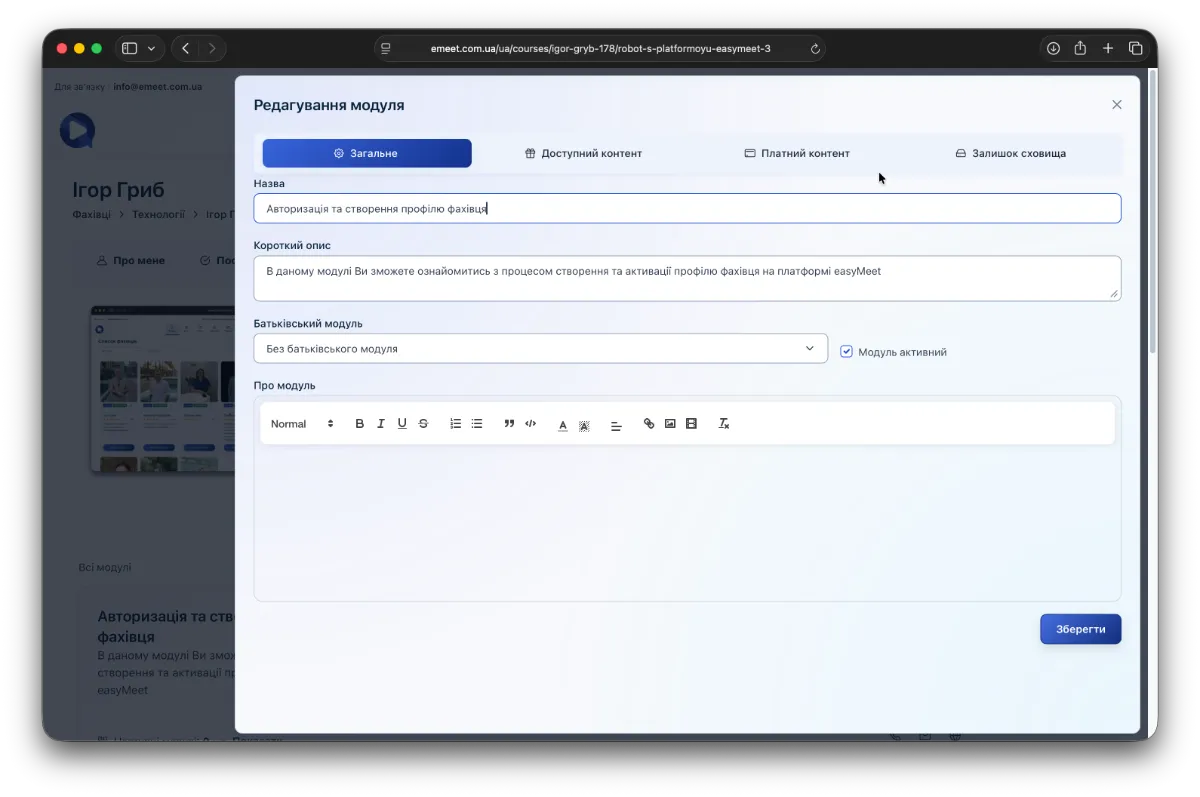Insert a numbered list
The width and height of the screenshot is (1200, 797).
[456, 424]
